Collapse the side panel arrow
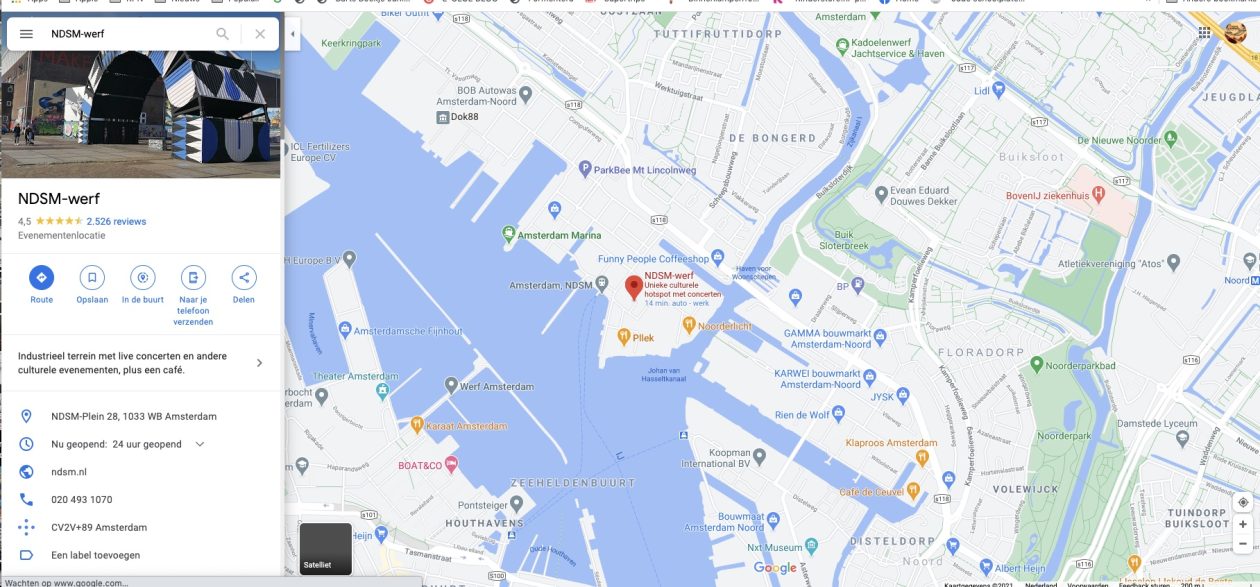1260x587 pixels. pyautogui.click(x=292, y=34)
